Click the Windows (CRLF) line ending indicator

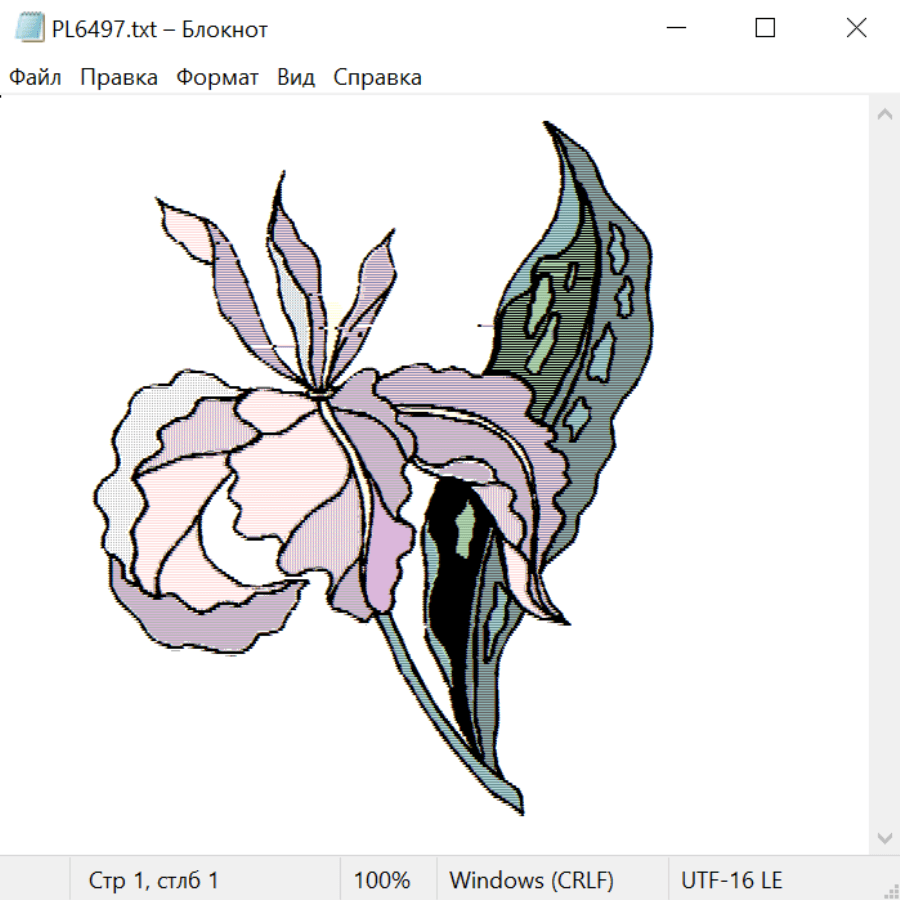click(x=531, y=881)
